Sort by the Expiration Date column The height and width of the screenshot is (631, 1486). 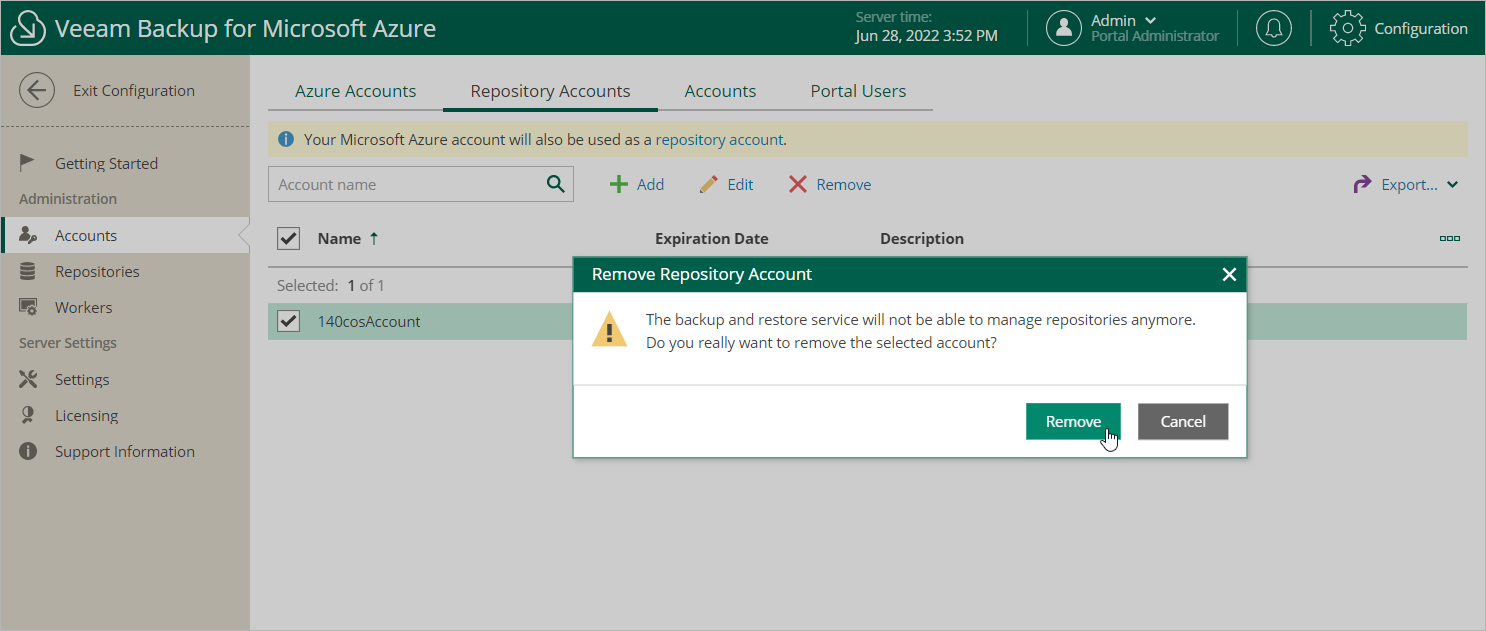tap(712, 238)
